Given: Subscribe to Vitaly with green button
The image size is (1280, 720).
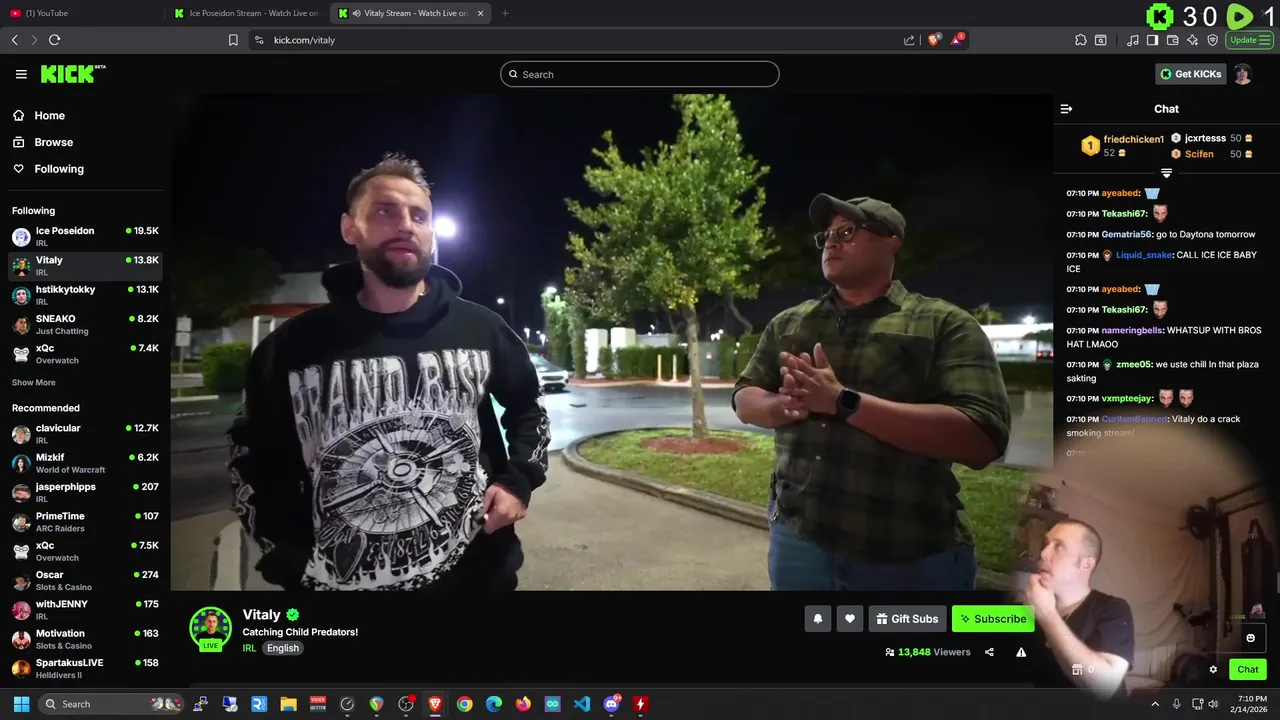Looking at the screenshot, I should tap(992, 619).
